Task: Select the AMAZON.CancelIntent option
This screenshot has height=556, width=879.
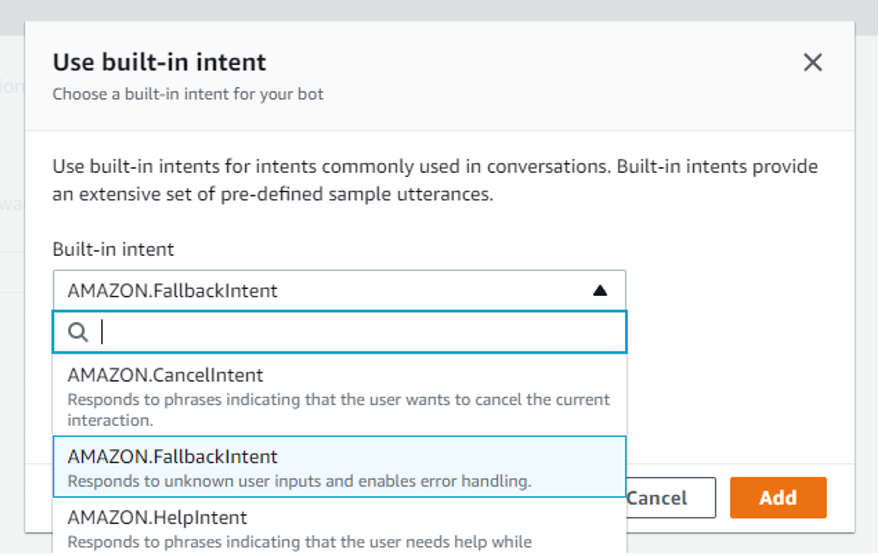Action: [x=165, y=376]
